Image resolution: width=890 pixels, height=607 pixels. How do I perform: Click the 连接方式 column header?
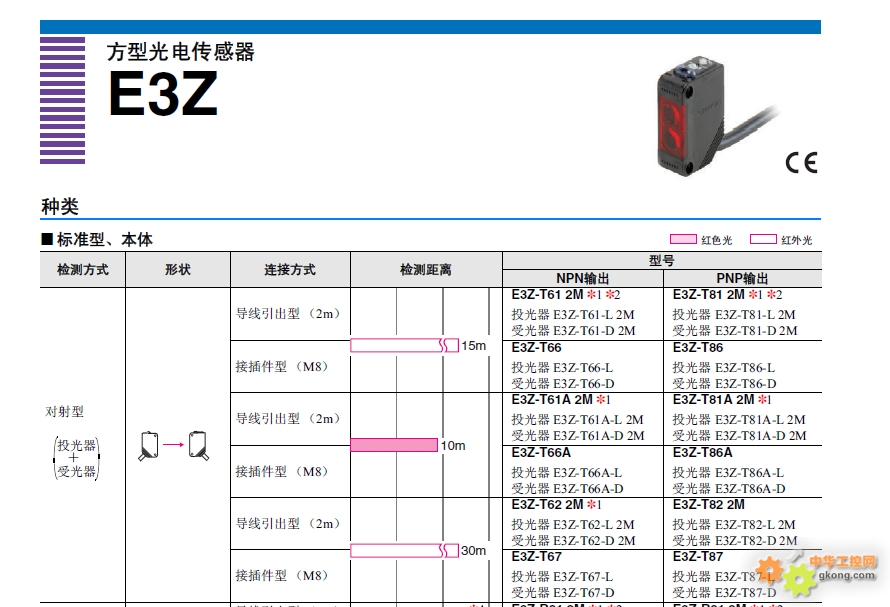[290, 270]
